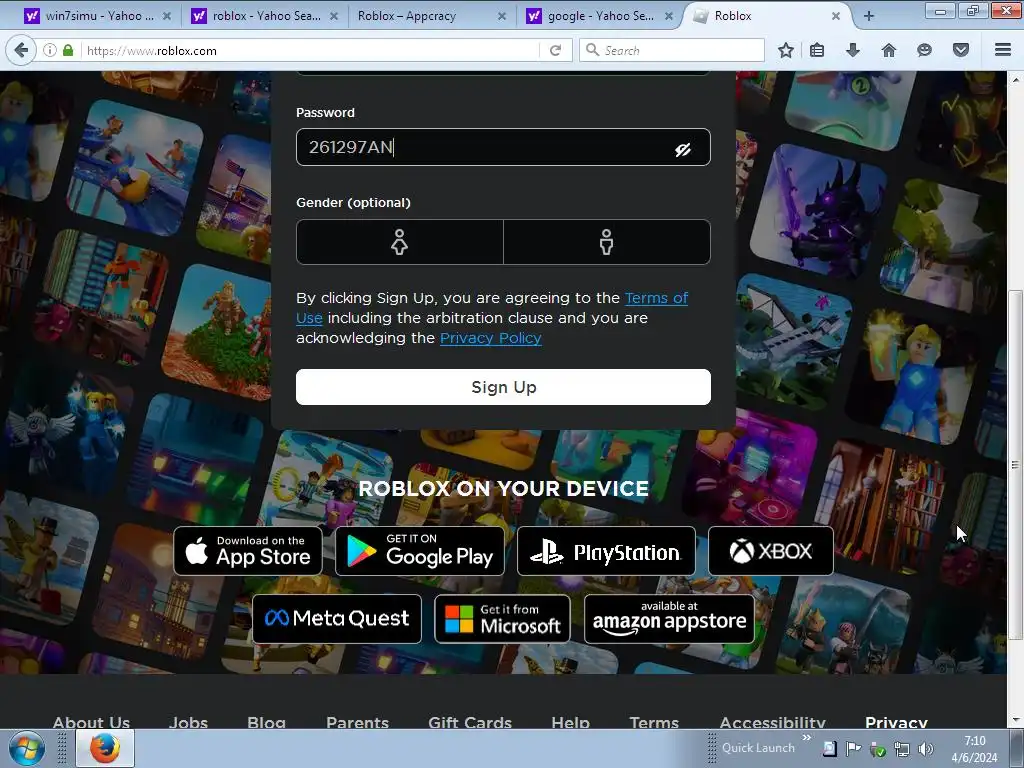Viewport: 1024px width, 768px height.
Task: Open the Help footer link
Action: click(570, 722)
